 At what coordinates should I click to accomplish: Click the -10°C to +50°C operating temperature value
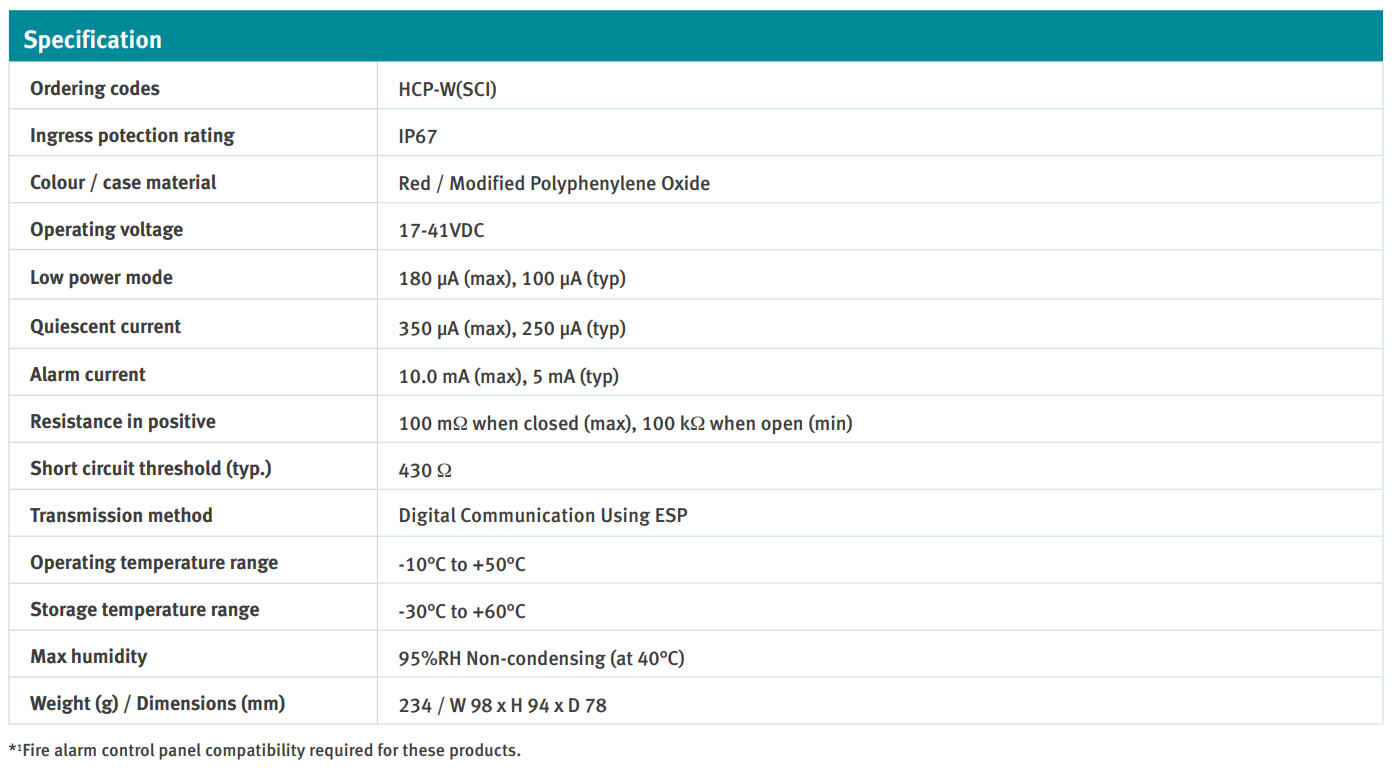pos(462,564)
